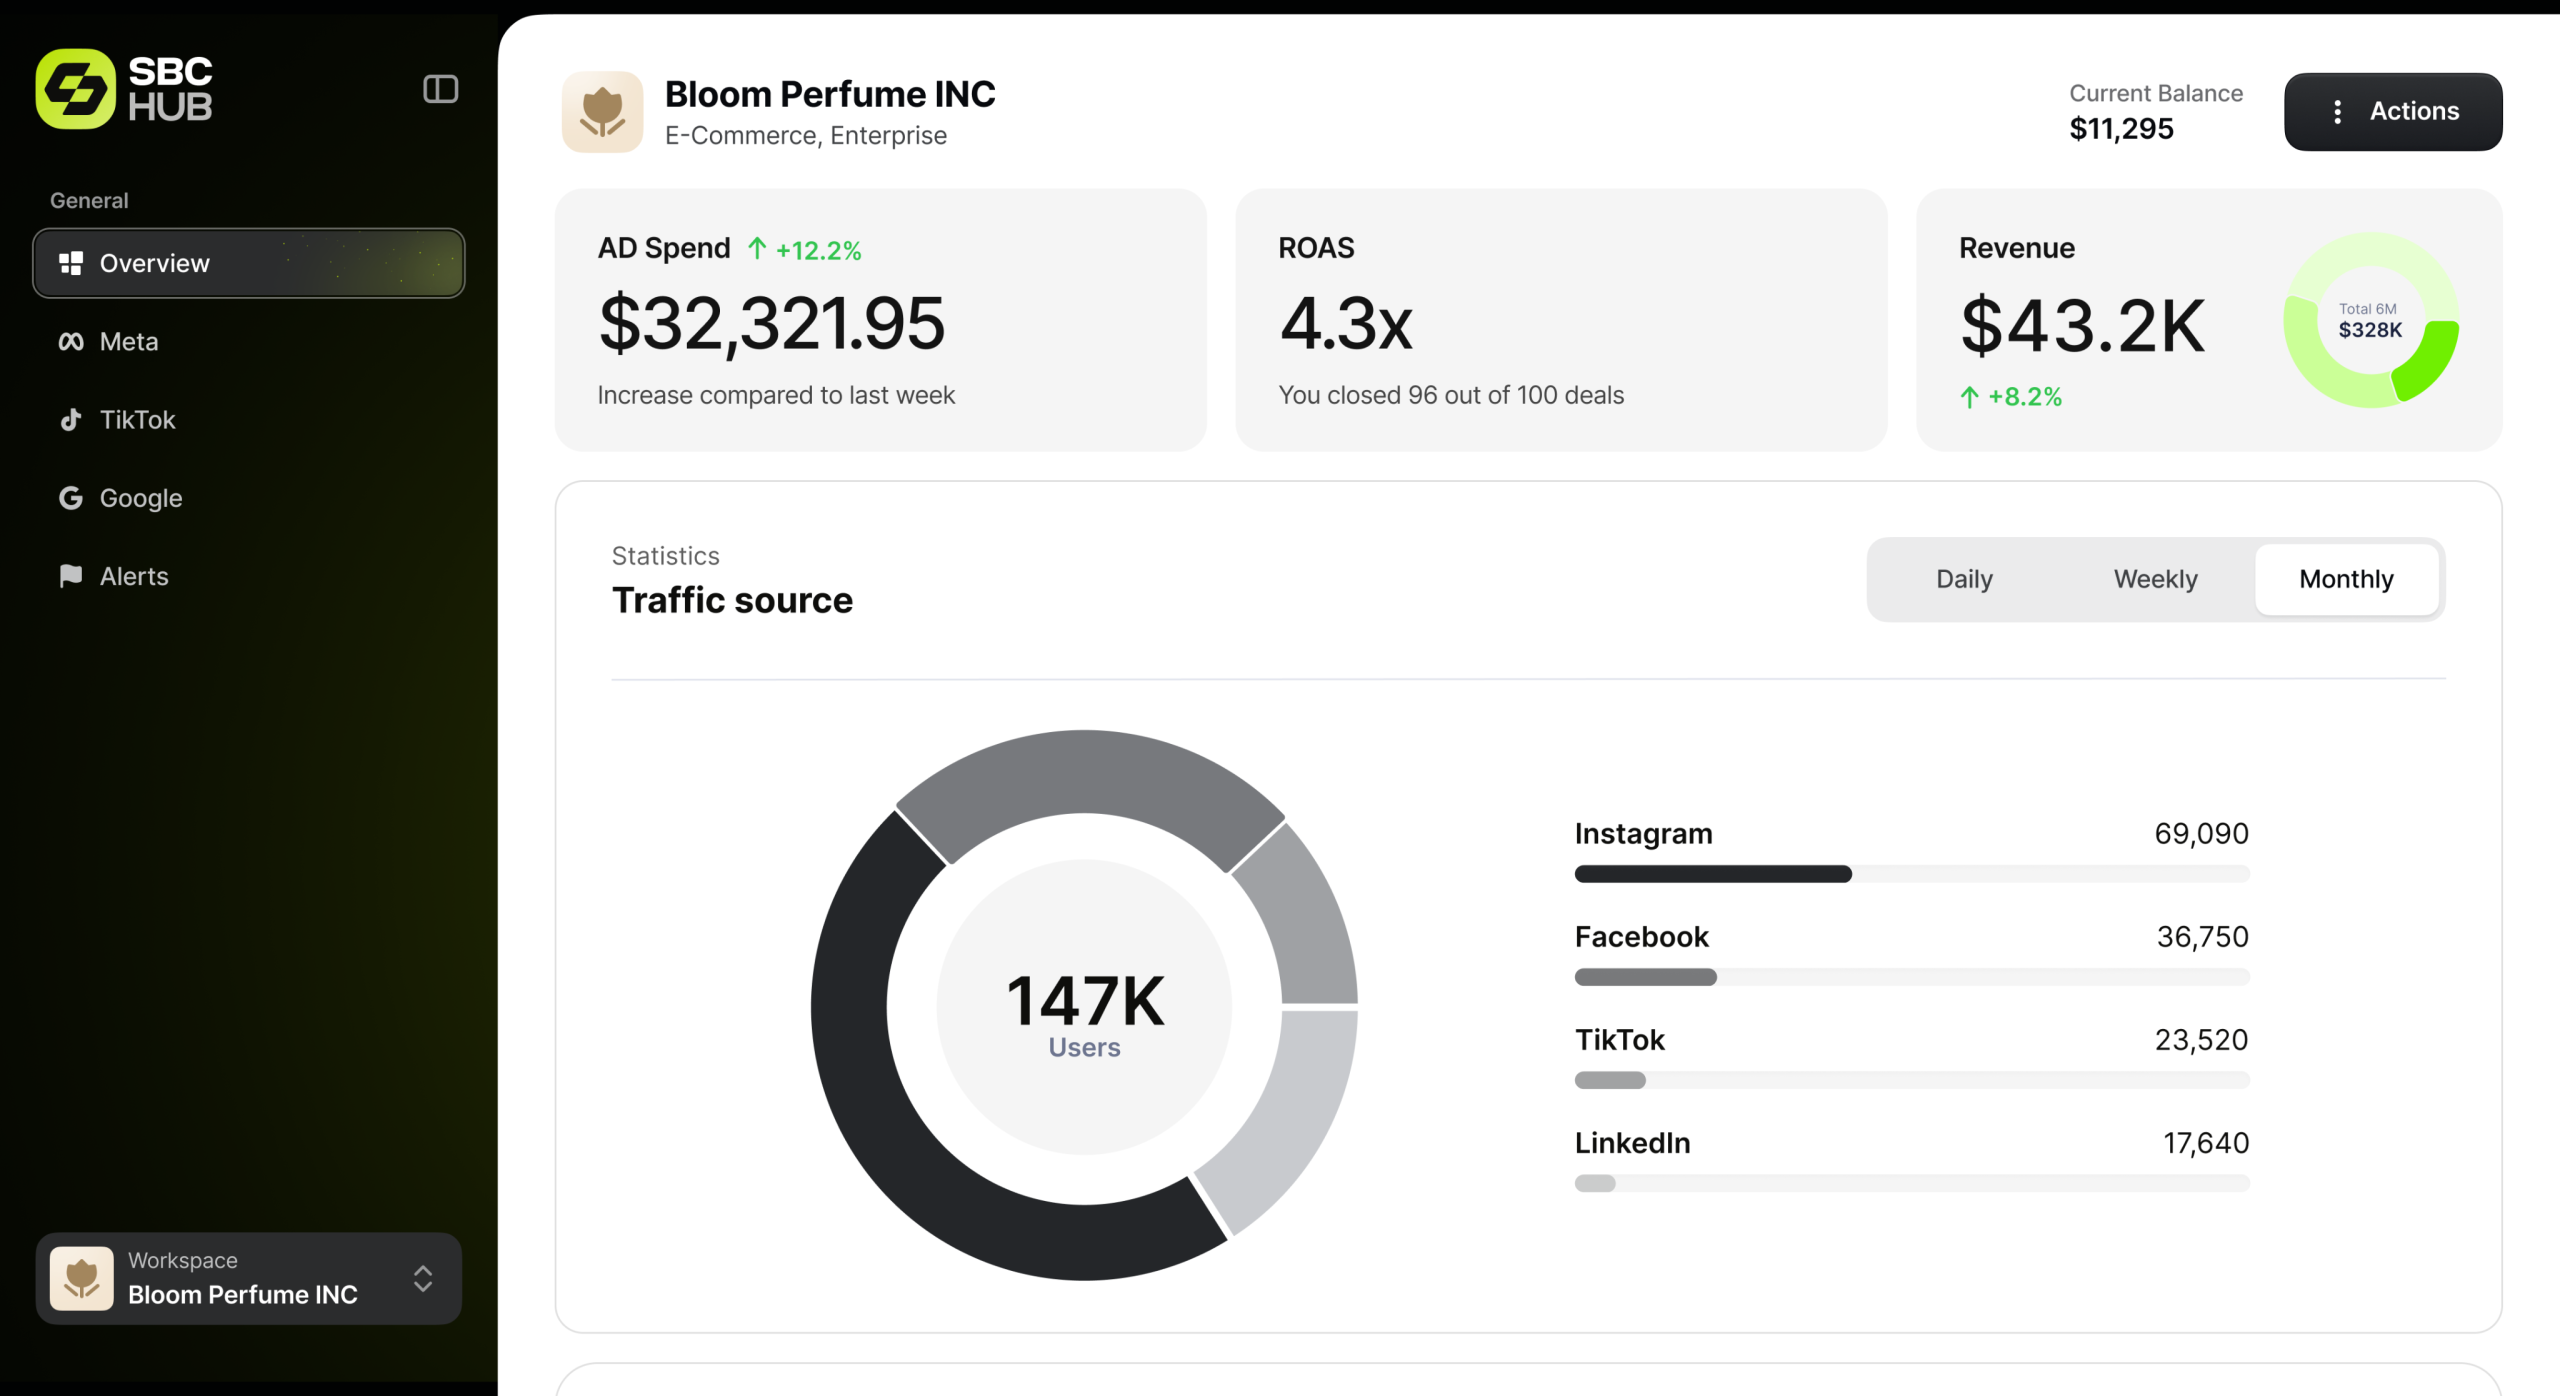Click "Increase compared to last week" text
The image size is (2560, 1396).
coord(776,395)
